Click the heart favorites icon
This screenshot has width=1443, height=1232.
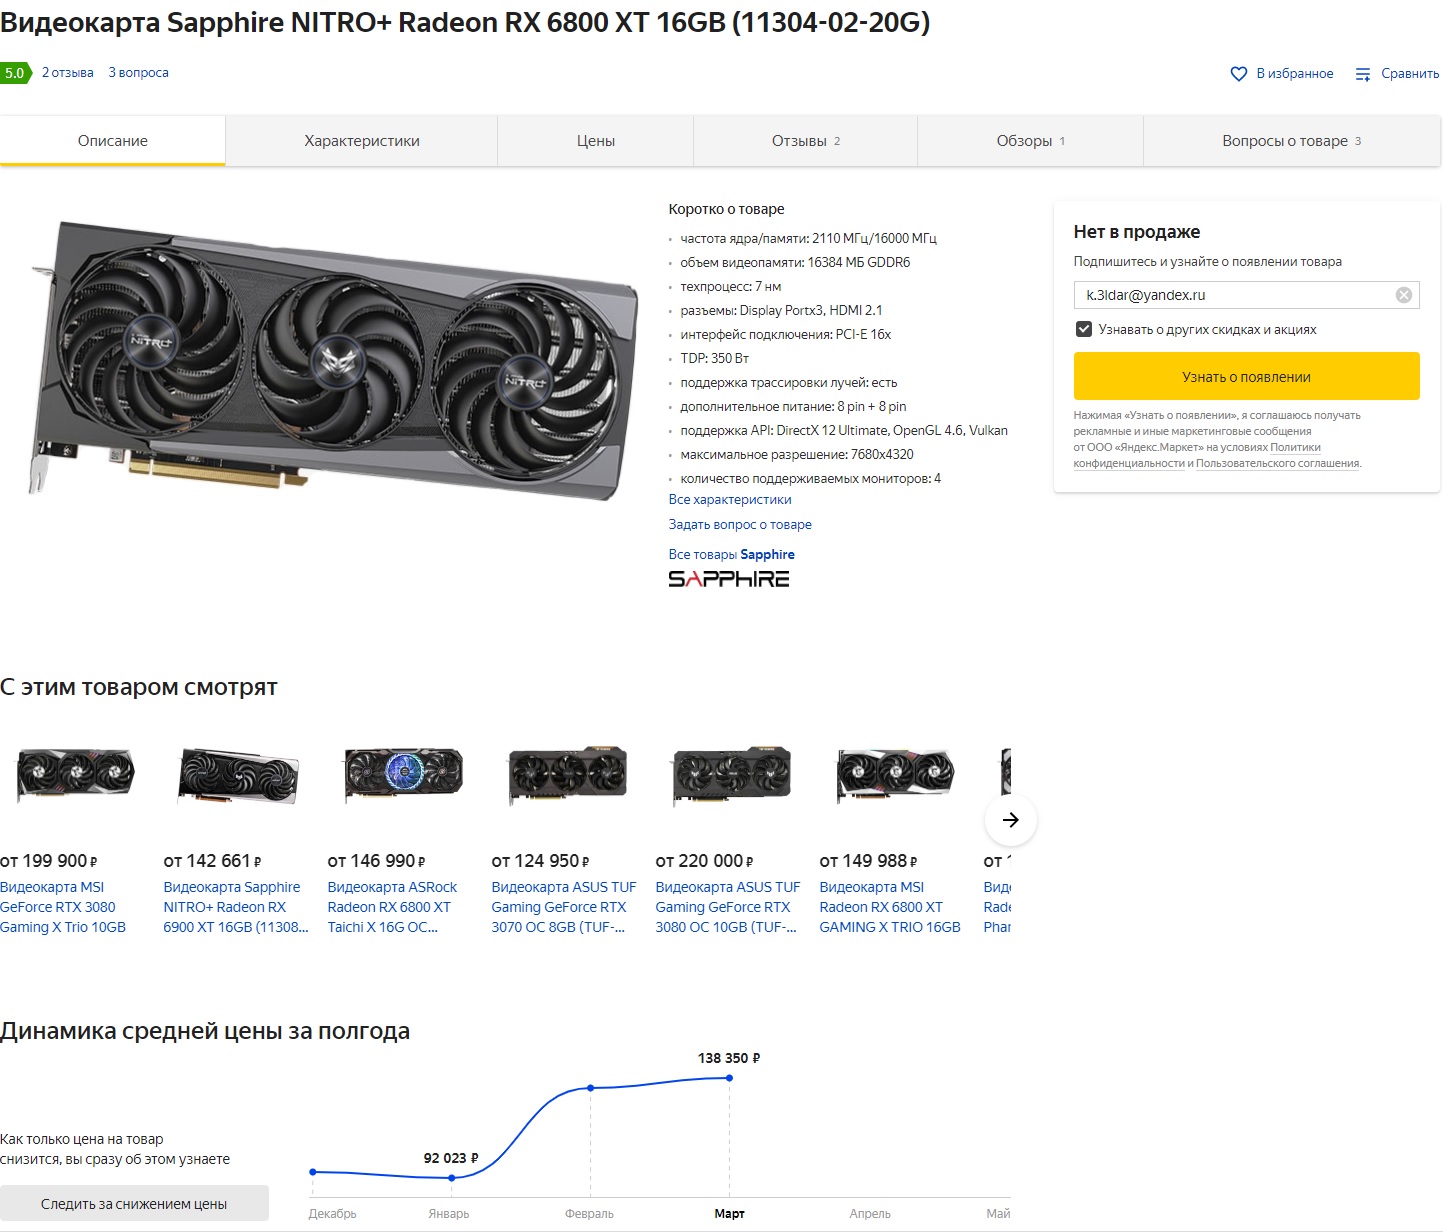tap(1238, 74)
